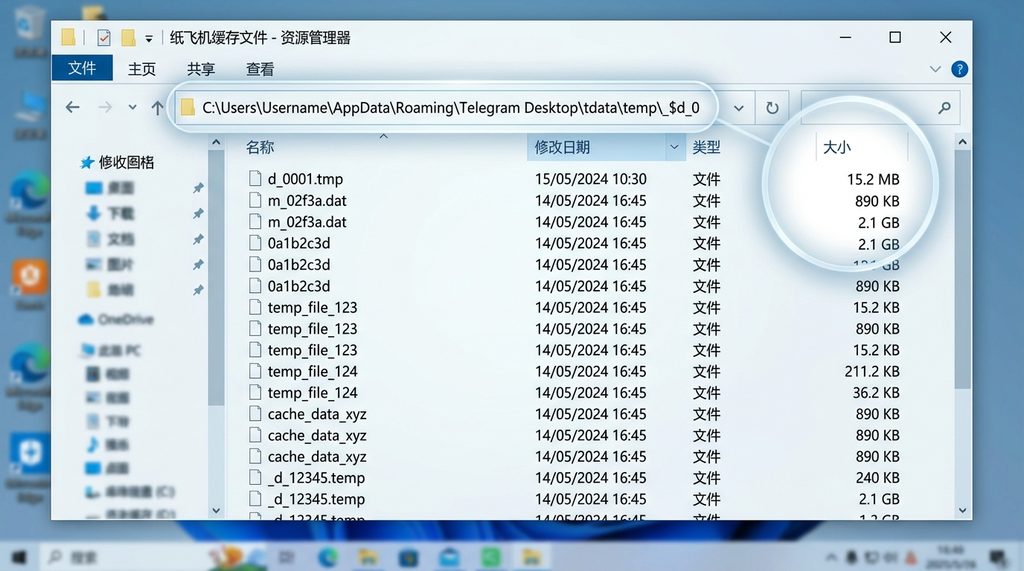
Task: Open the Desktop folder under Quick access
Action: pos(110,188)
